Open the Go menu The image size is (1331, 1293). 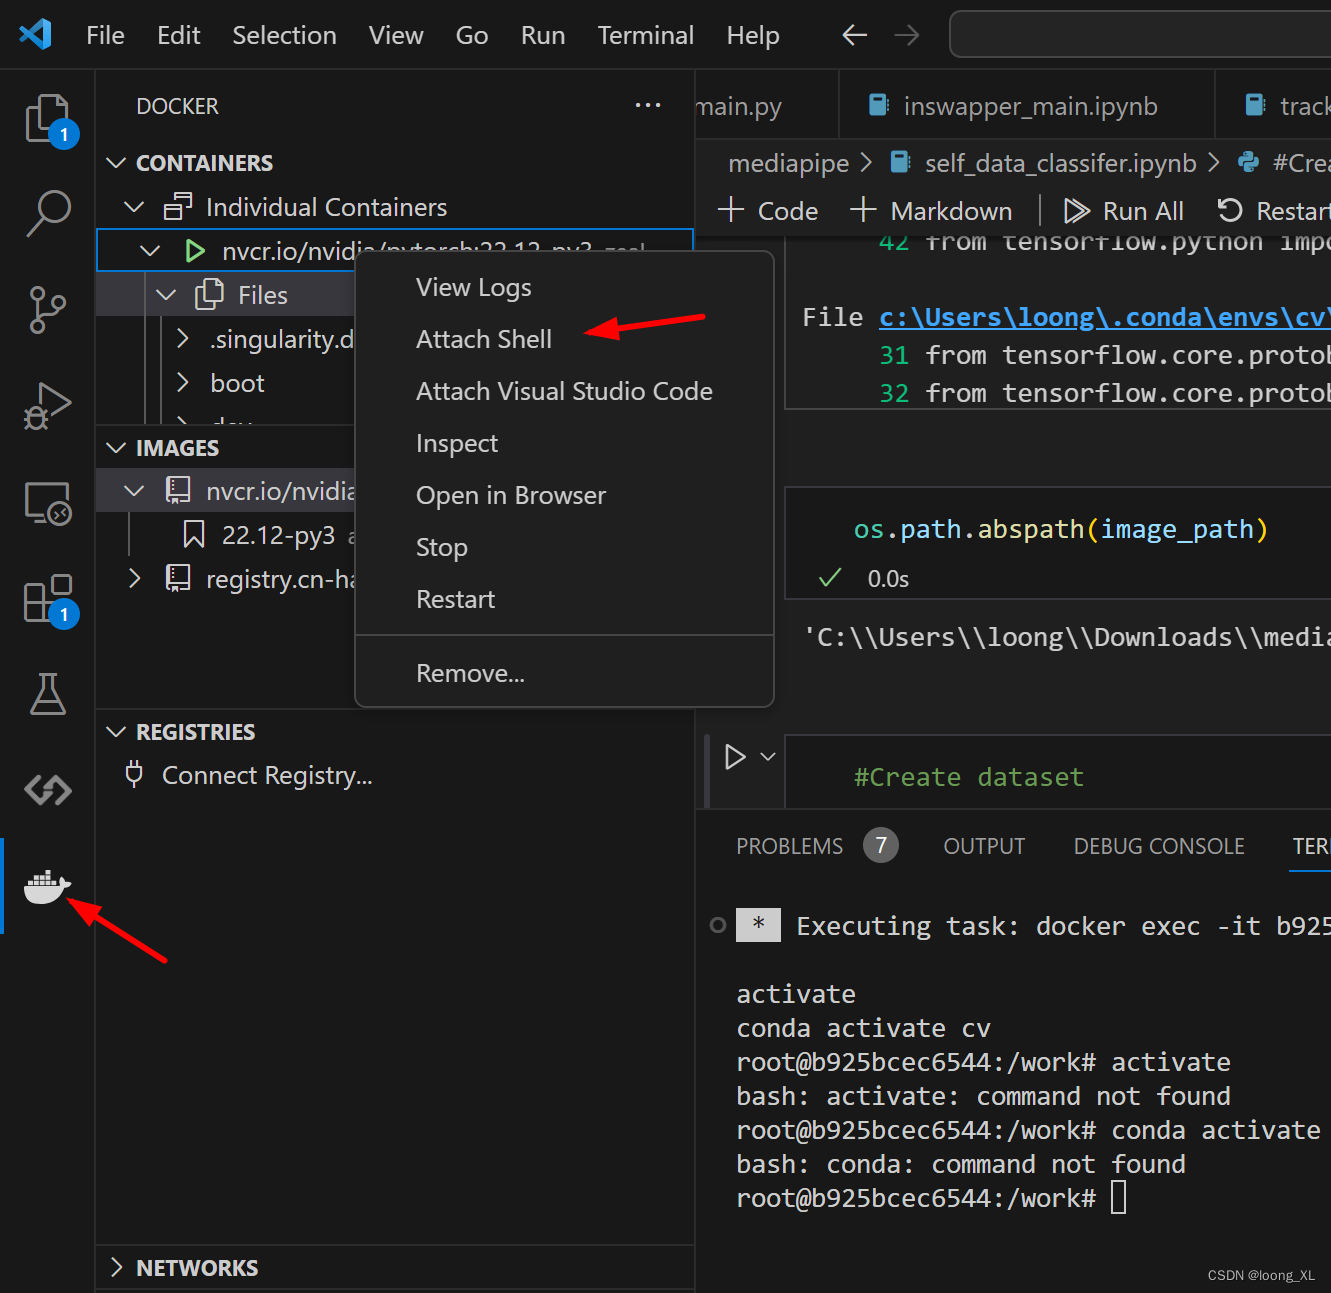(x=472, y=35)
